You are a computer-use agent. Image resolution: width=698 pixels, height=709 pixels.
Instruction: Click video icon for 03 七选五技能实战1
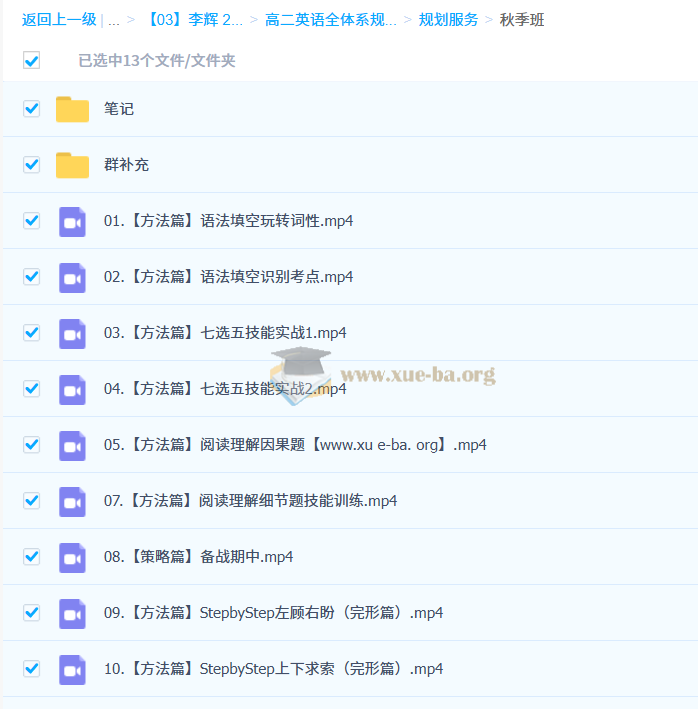(x=72, y=333)
